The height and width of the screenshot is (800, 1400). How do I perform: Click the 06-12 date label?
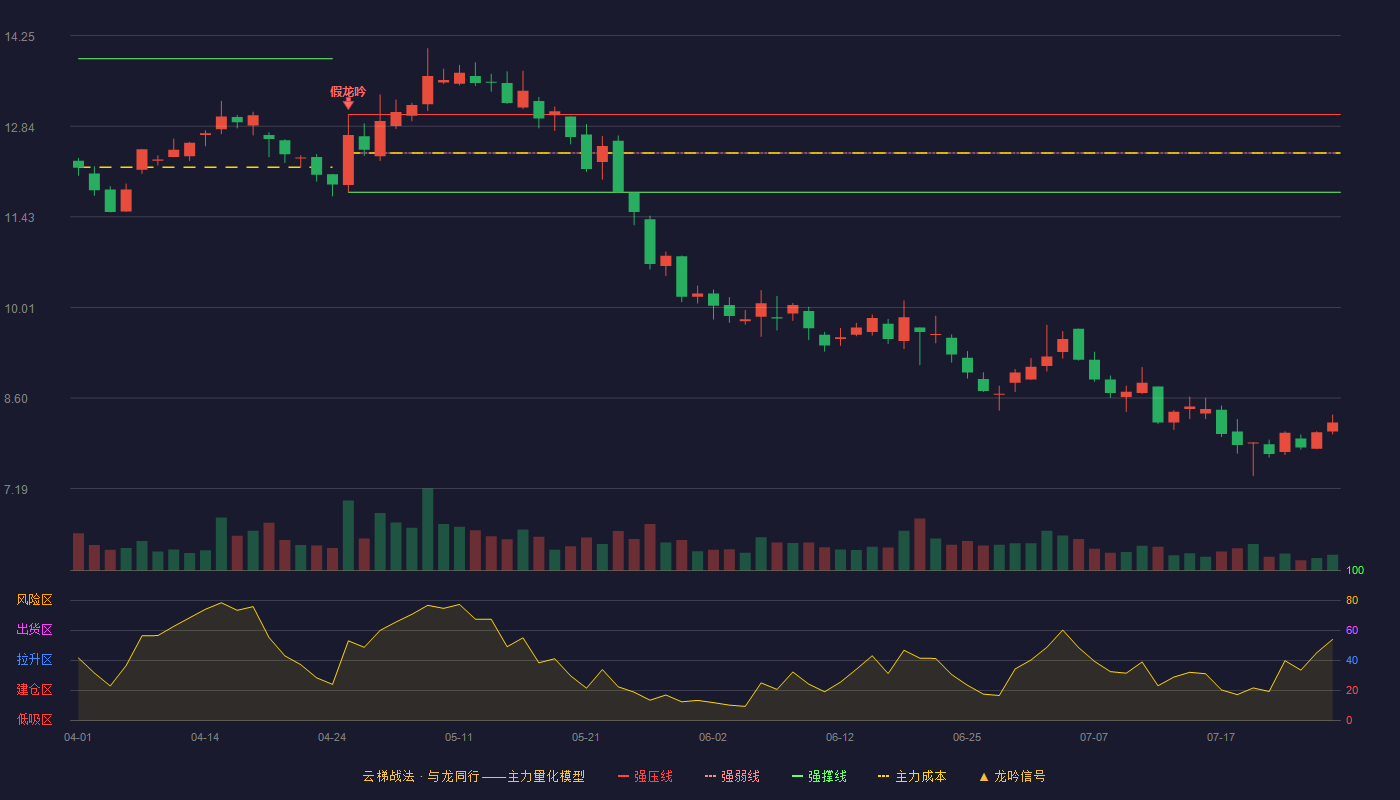click(840, 737)
